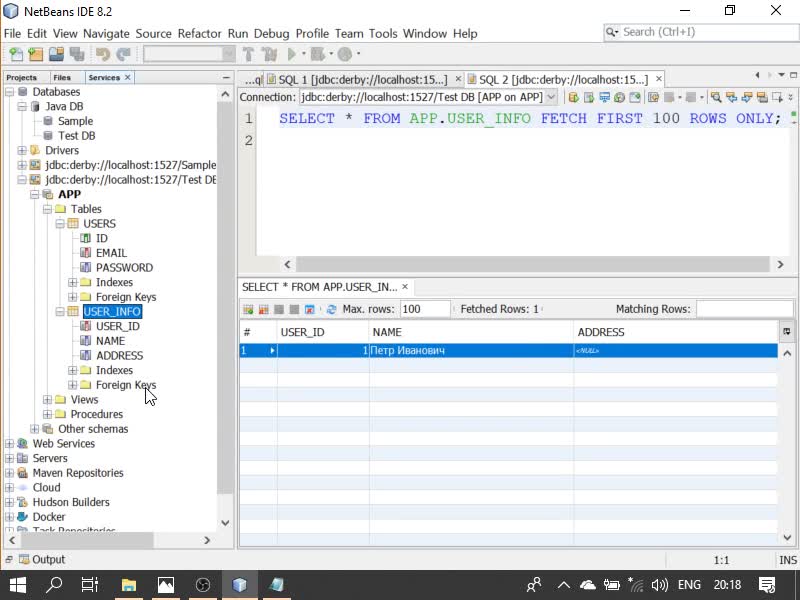
Task: Click the SQL editor horizontal scrollbar
Action: [x=533, y=264]
